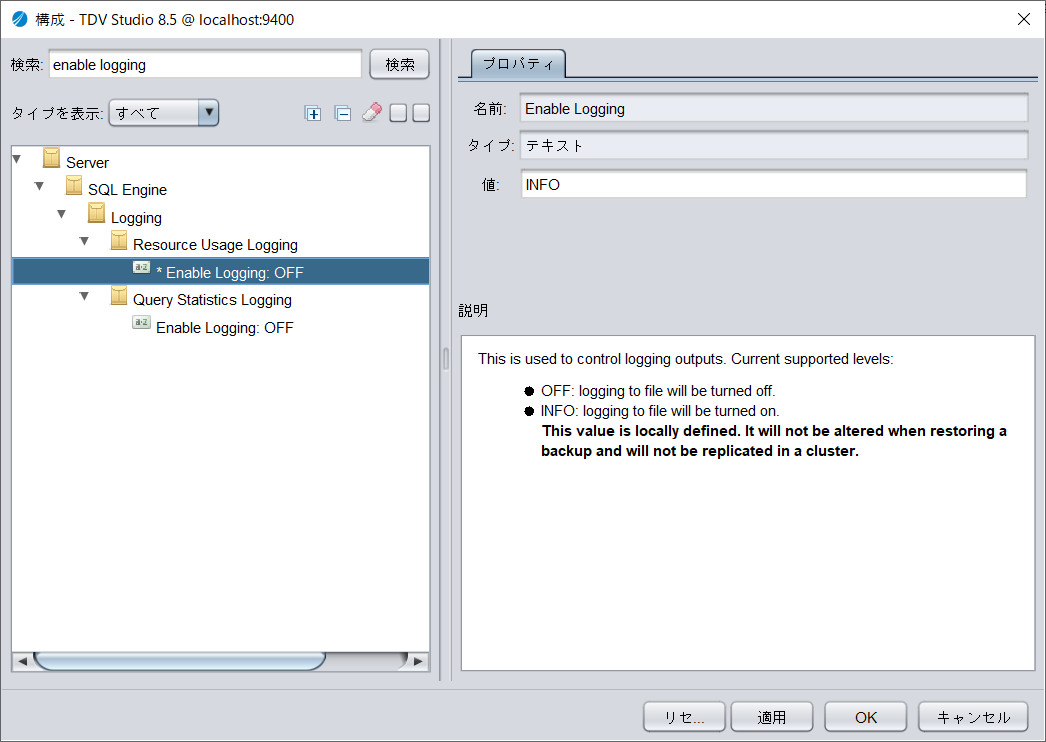This screenshot has height=742, width=1046.
Task: Click the SQL Engine folder icon
Action: pos(74,186)
